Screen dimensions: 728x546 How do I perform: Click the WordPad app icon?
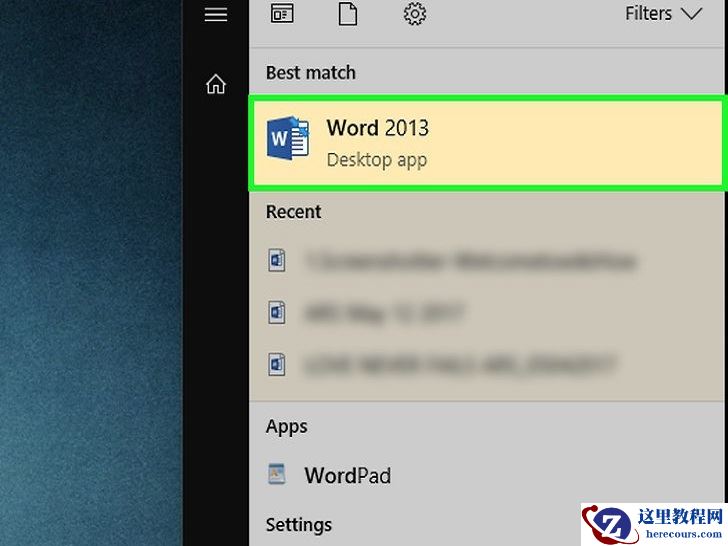(x=277, y=474)
